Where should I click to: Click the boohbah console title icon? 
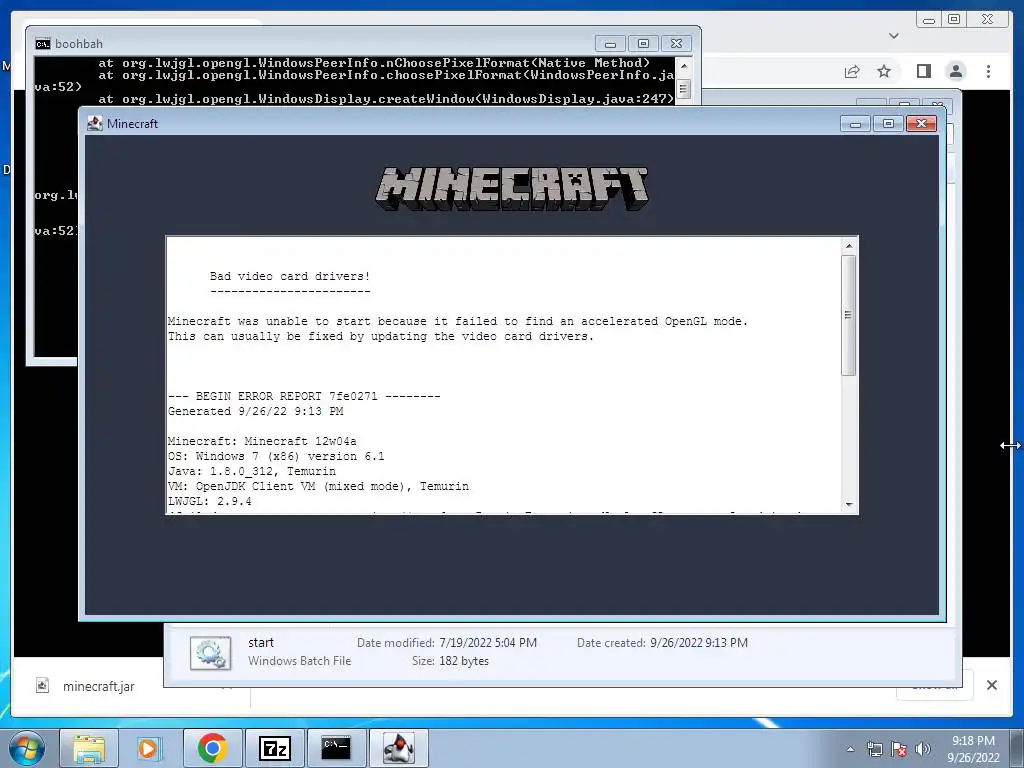point(42,44)
